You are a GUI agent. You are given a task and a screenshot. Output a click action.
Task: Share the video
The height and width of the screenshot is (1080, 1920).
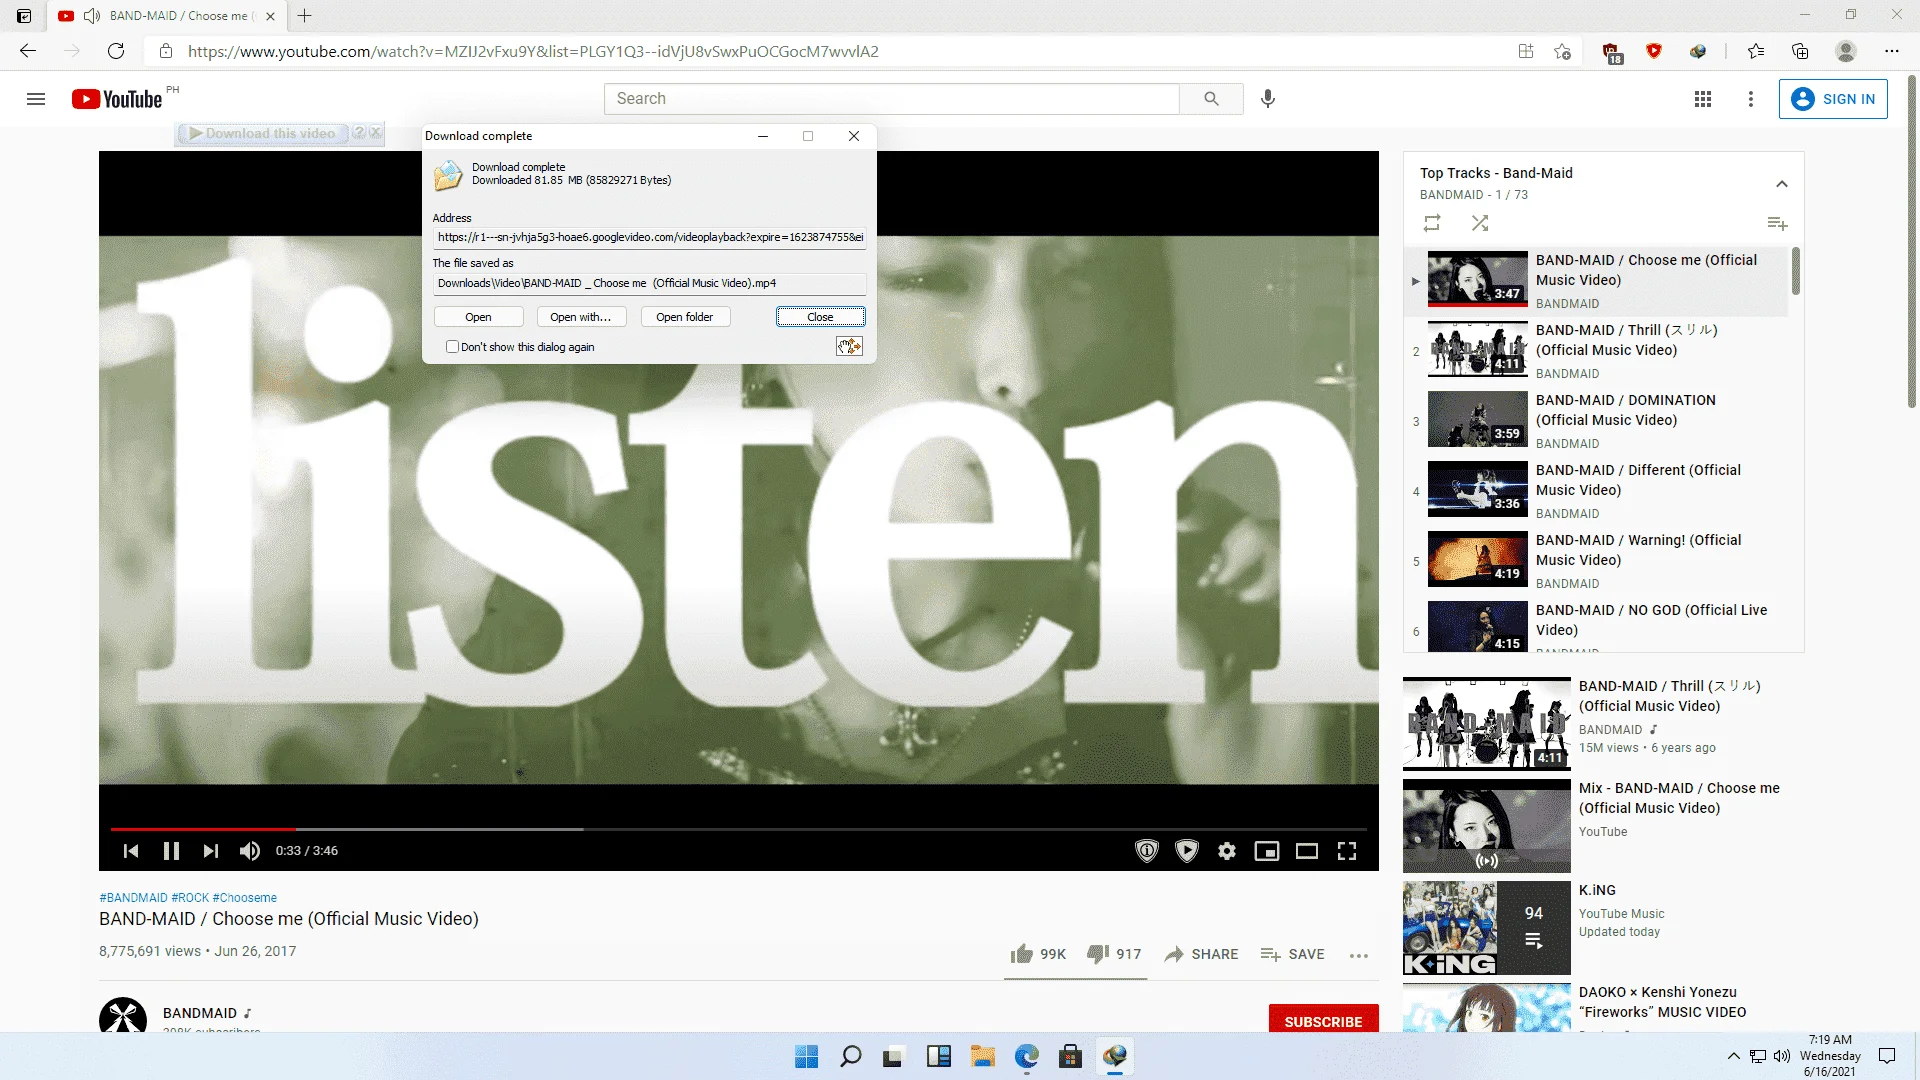(1201, 954)
